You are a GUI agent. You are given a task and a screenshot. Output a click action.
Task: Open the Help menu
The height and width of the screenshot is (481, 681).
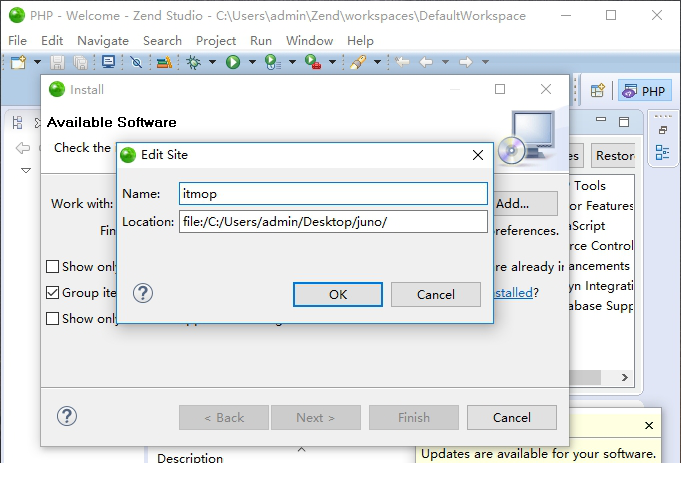coord(360,41)
